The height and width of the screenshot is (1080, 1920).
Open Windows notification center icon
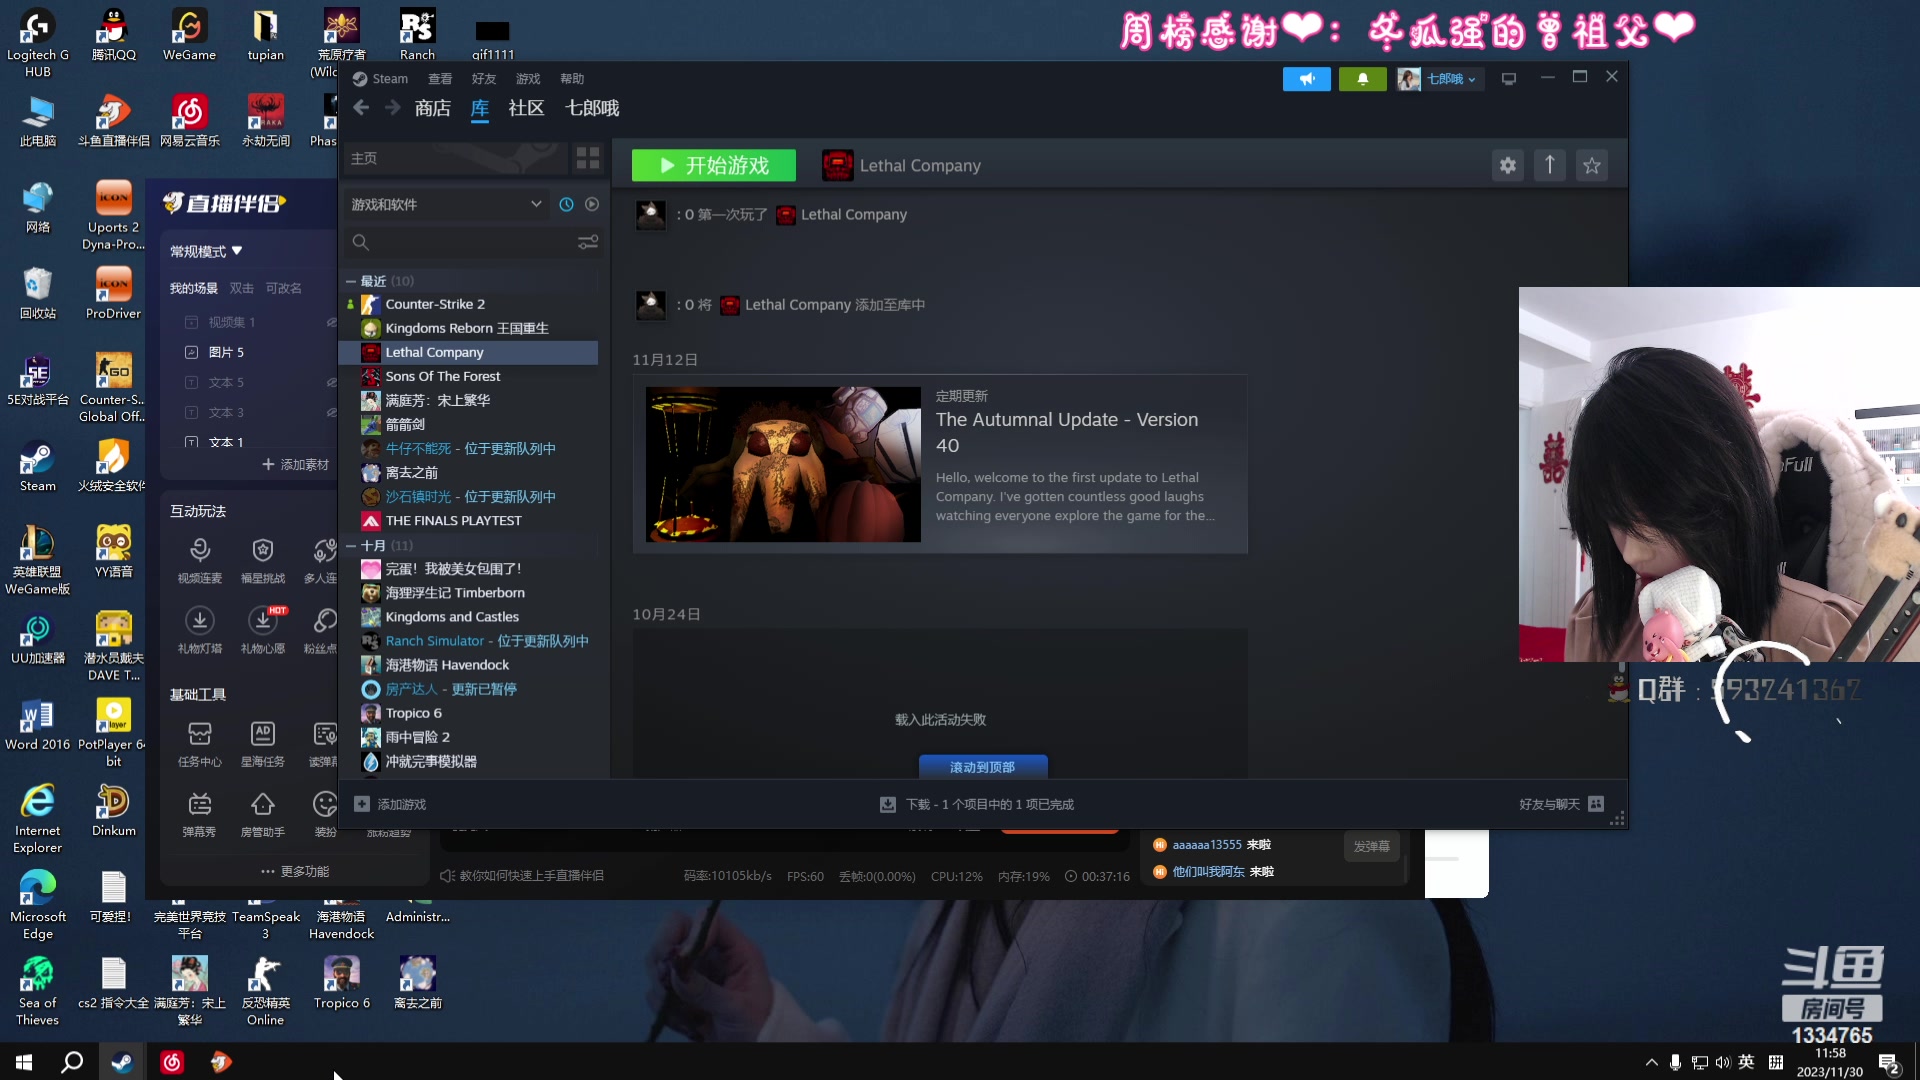click(1889, 1063)
